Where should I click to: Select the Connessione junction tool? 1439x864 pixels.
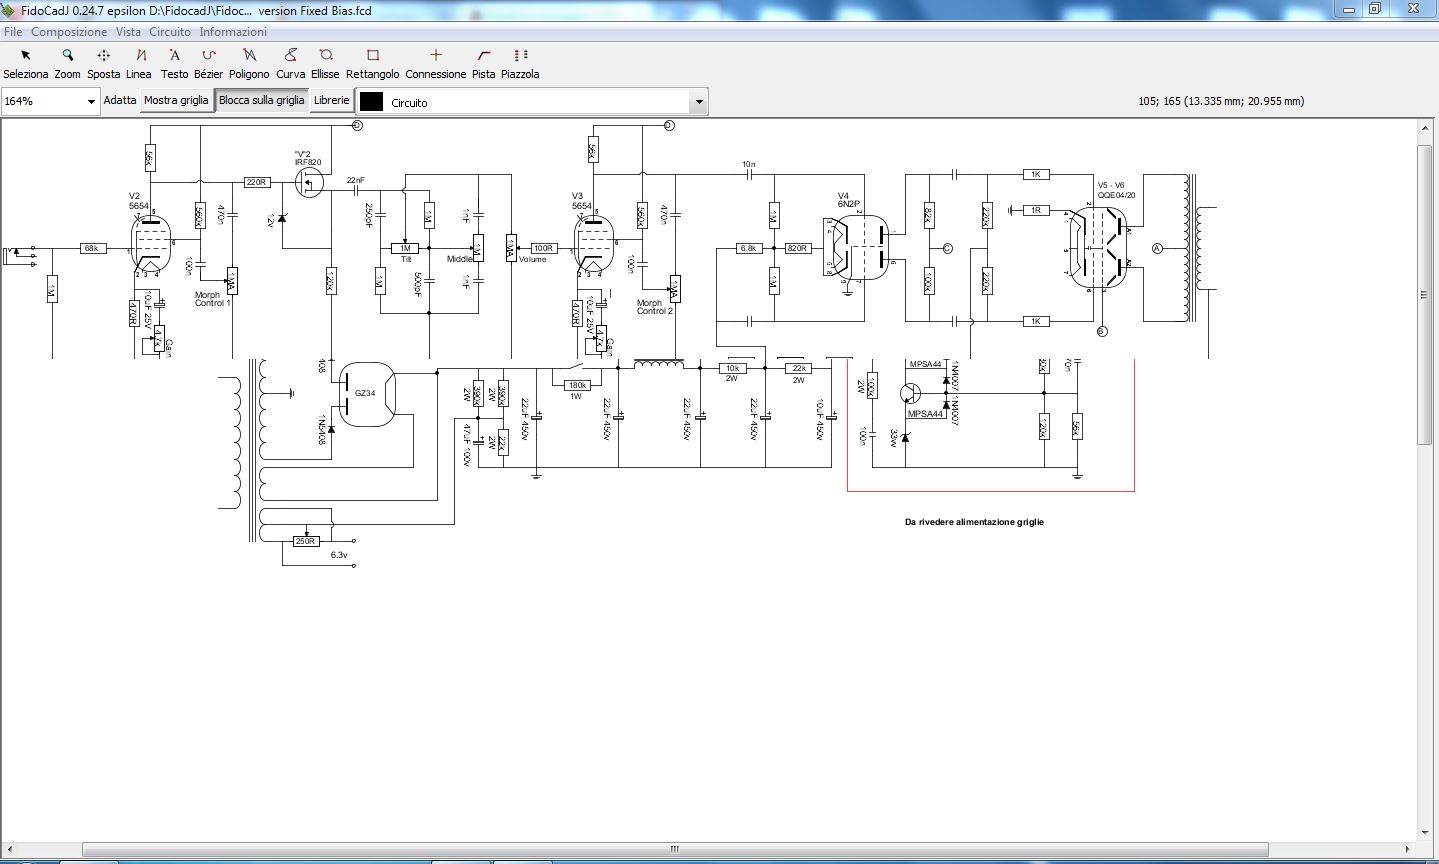[x=435, y=63]
